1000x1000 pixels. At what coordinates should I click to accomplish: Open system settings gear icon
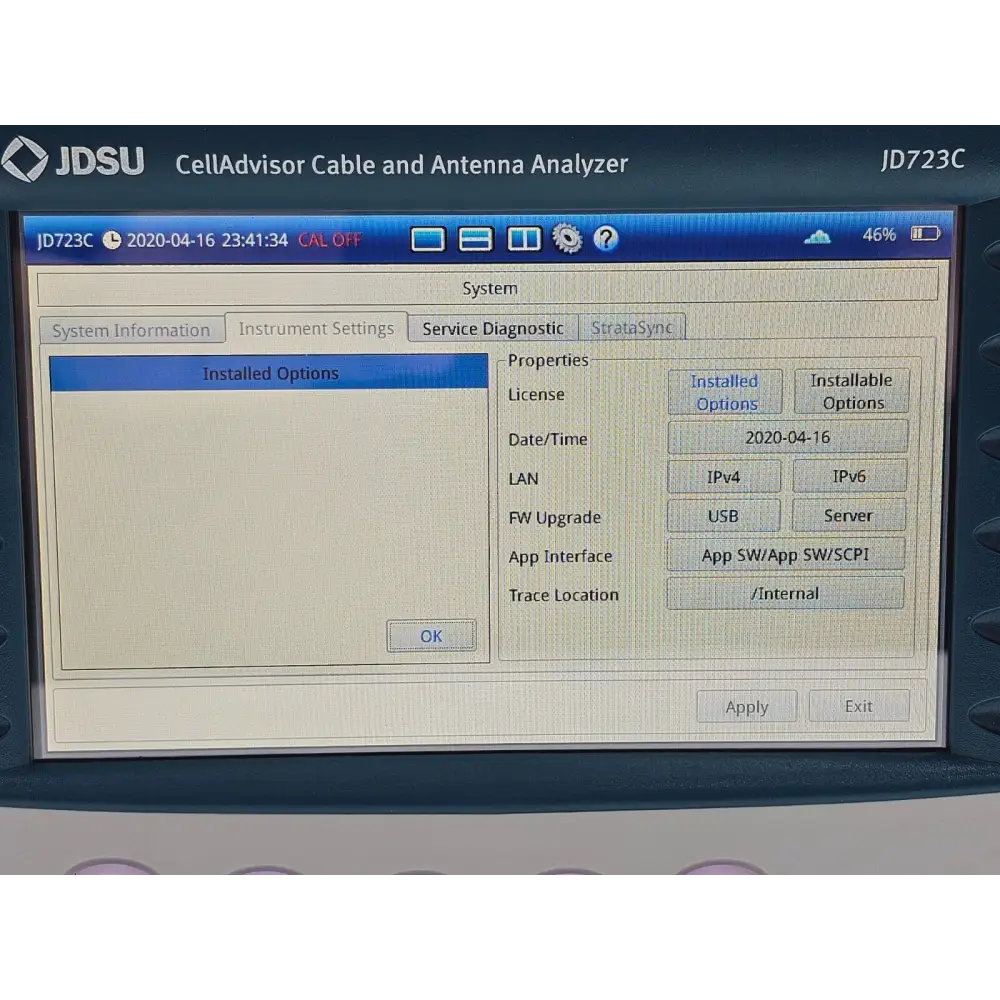(567, 239)
